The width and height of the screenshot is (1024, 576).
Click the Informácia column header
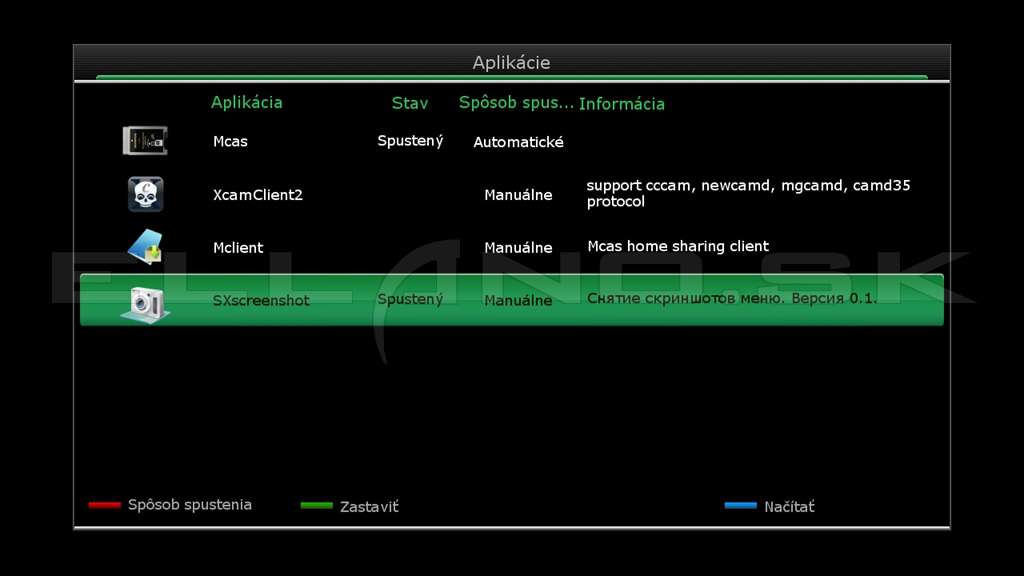click(622, 104)
